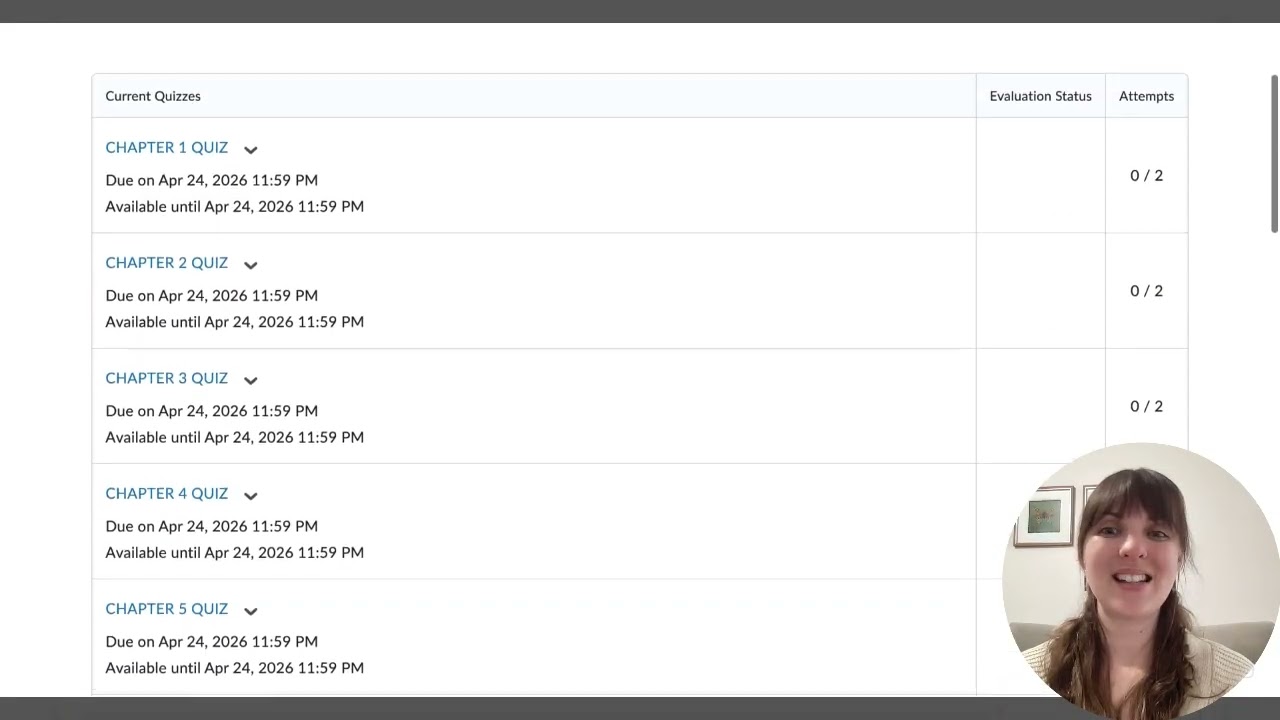Viewport: 1280px width, 720px height.
Task: Click the Chapter 2 Quiz available until text
Action: click(234, 322)
